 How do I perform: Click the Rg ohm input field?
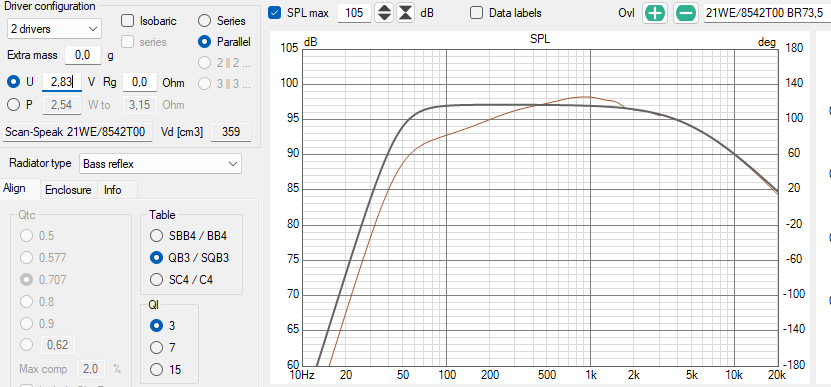(x=140, y=82)
